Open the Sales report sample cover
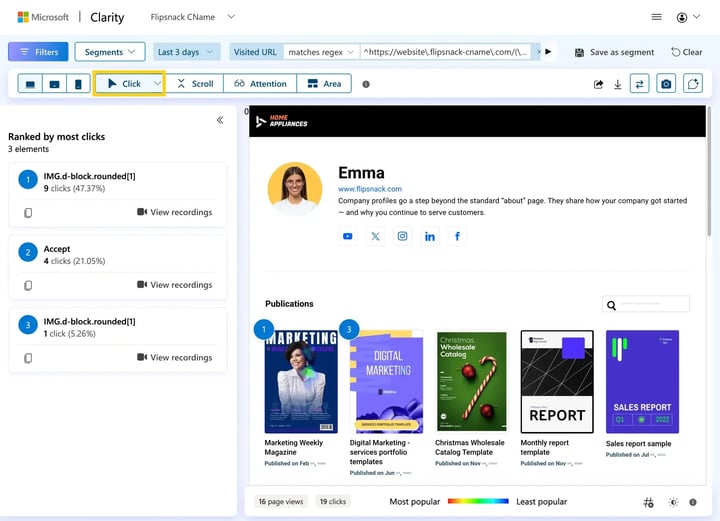Viewport: 720px width, 521px height. click(642, 382)
